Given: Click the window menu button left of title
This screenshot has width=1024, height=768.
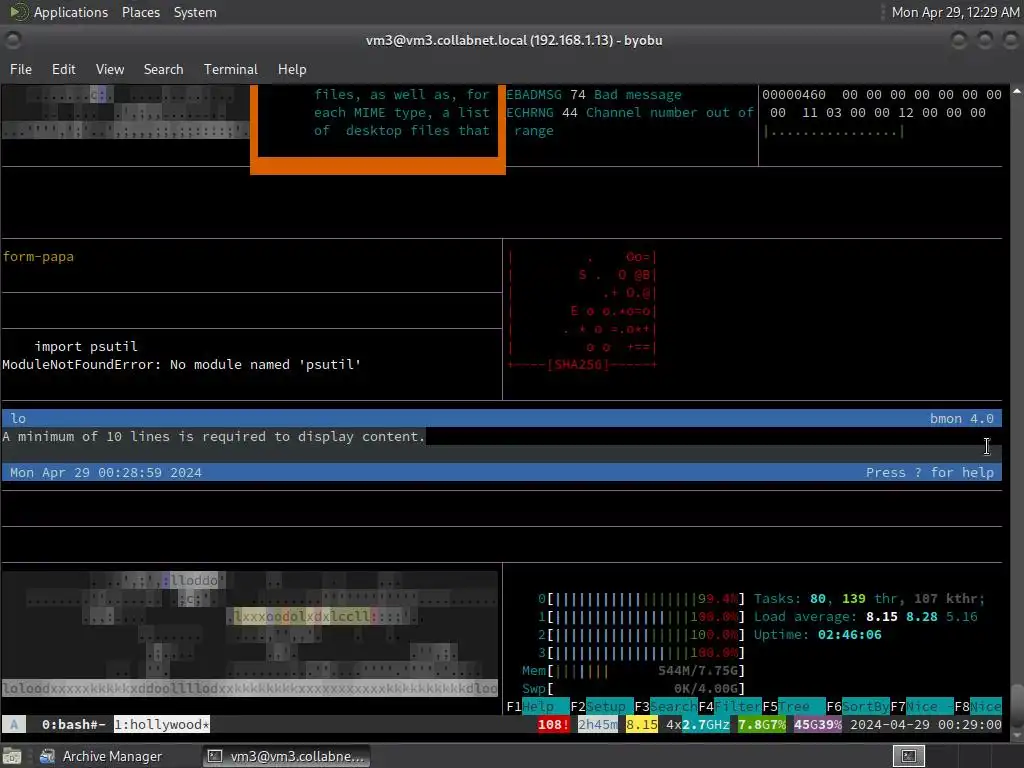Looking at the screenshot, I should 13,40.
